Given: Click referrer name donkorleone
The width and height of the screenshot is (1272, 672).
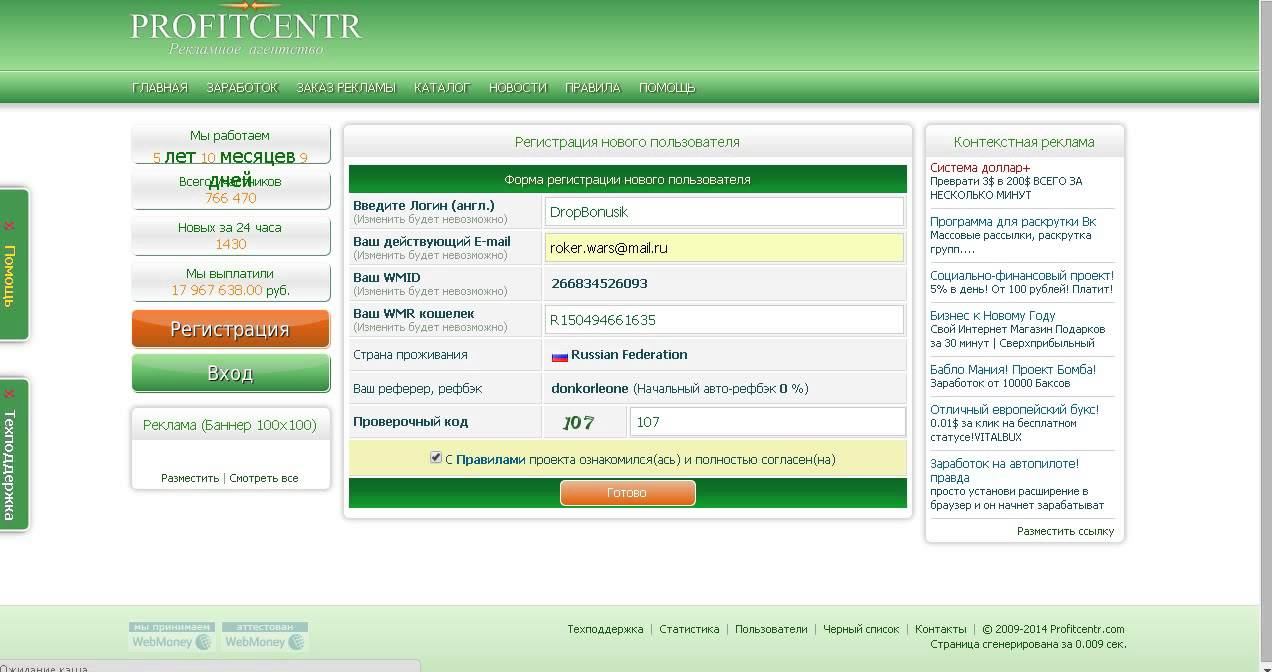Looking at the screenshot, I should point(590,388).
